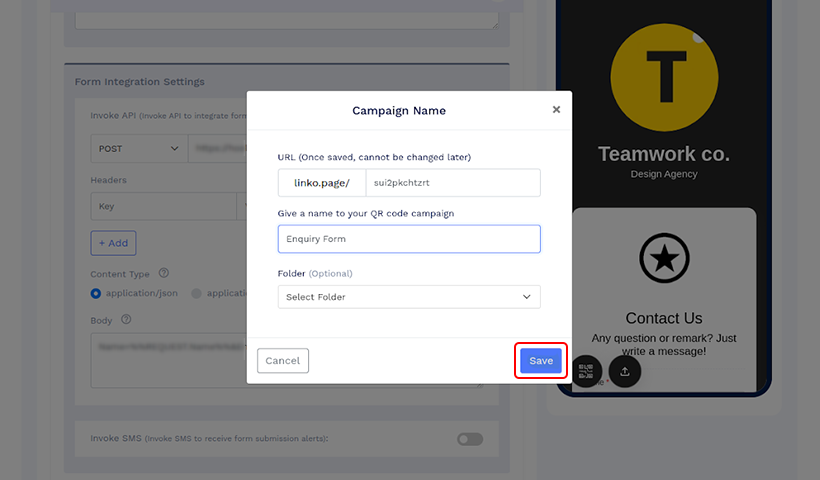Click the QR code icon button

[x=586, y=371]
